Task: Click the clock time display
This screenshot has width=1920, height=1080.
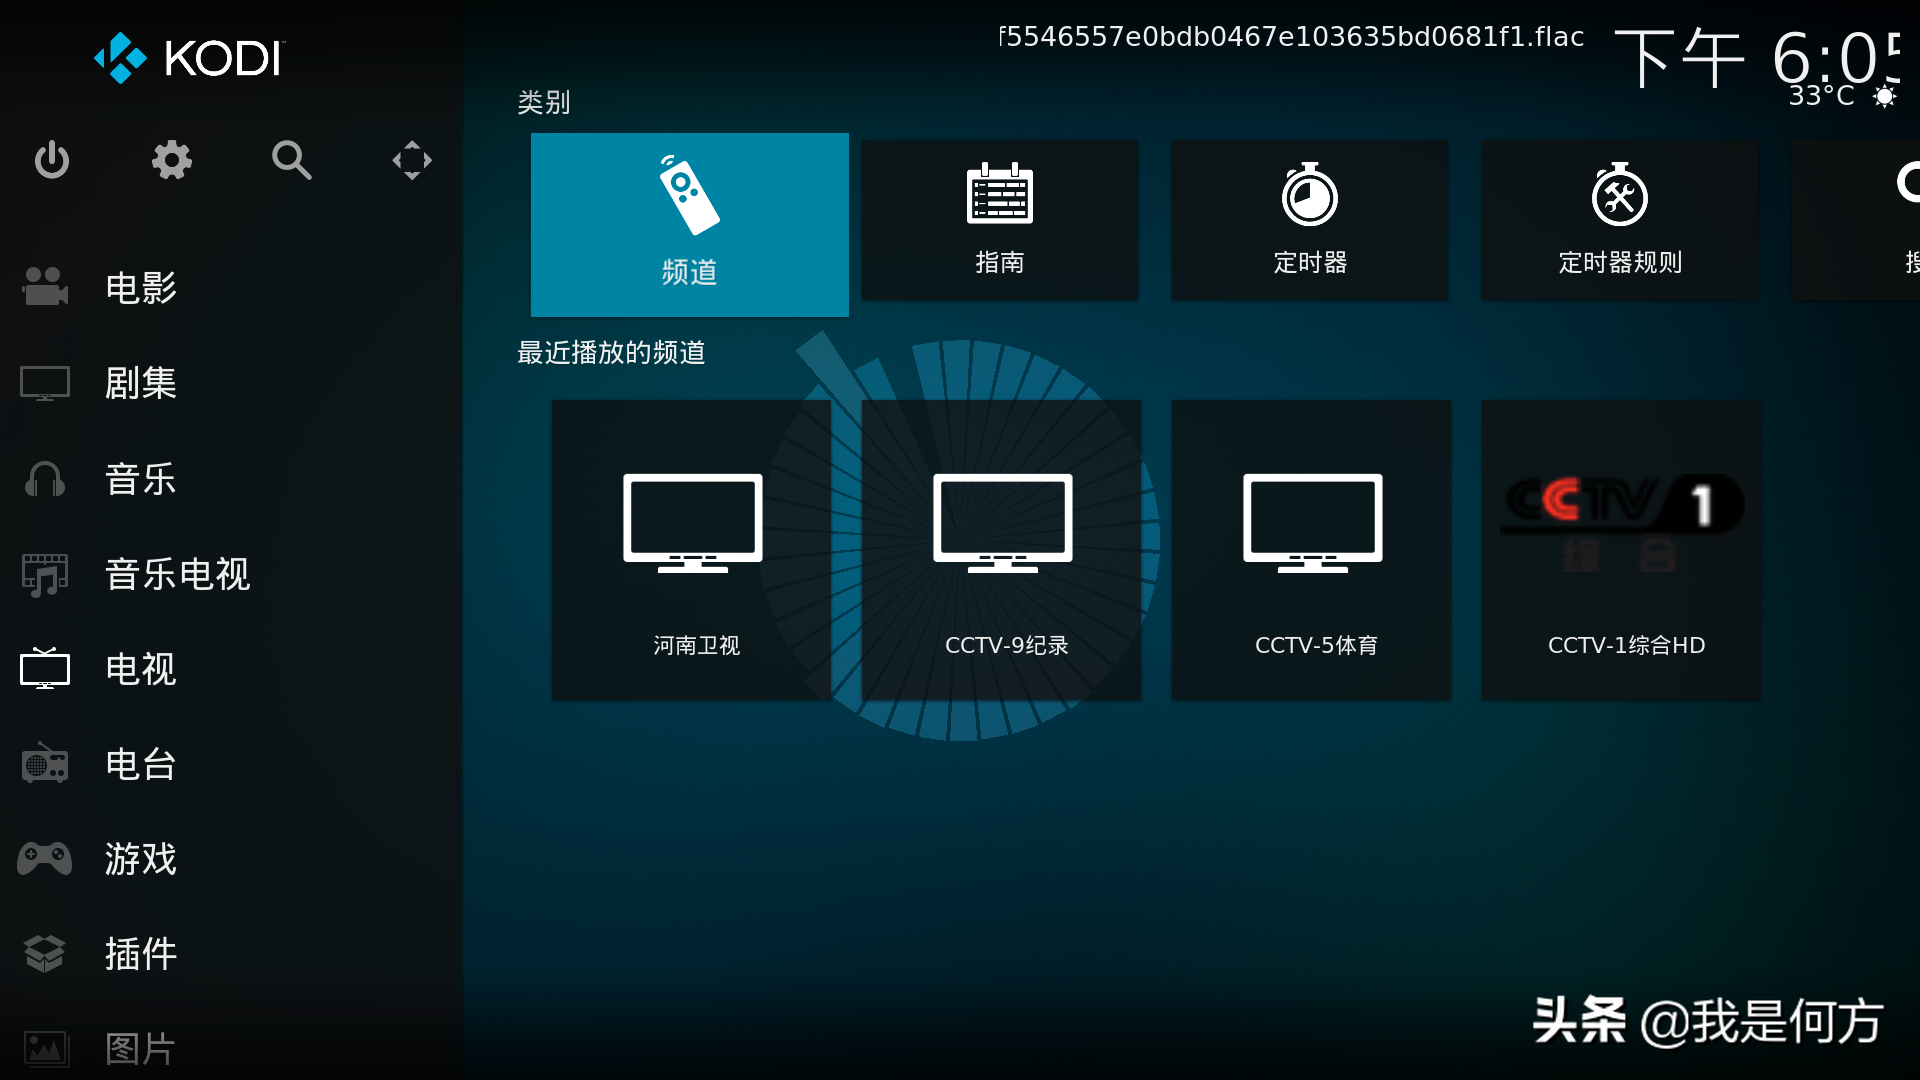Action: point(1757,58)
